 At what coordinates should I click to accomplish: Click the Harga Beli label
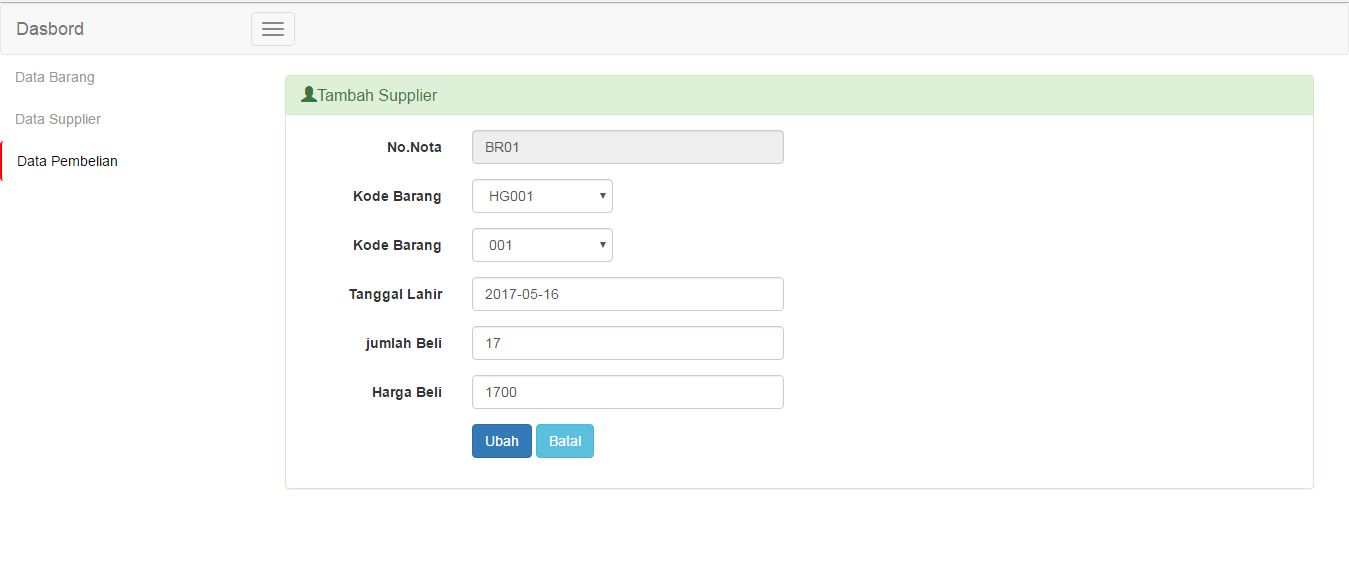tap(407, 392)
